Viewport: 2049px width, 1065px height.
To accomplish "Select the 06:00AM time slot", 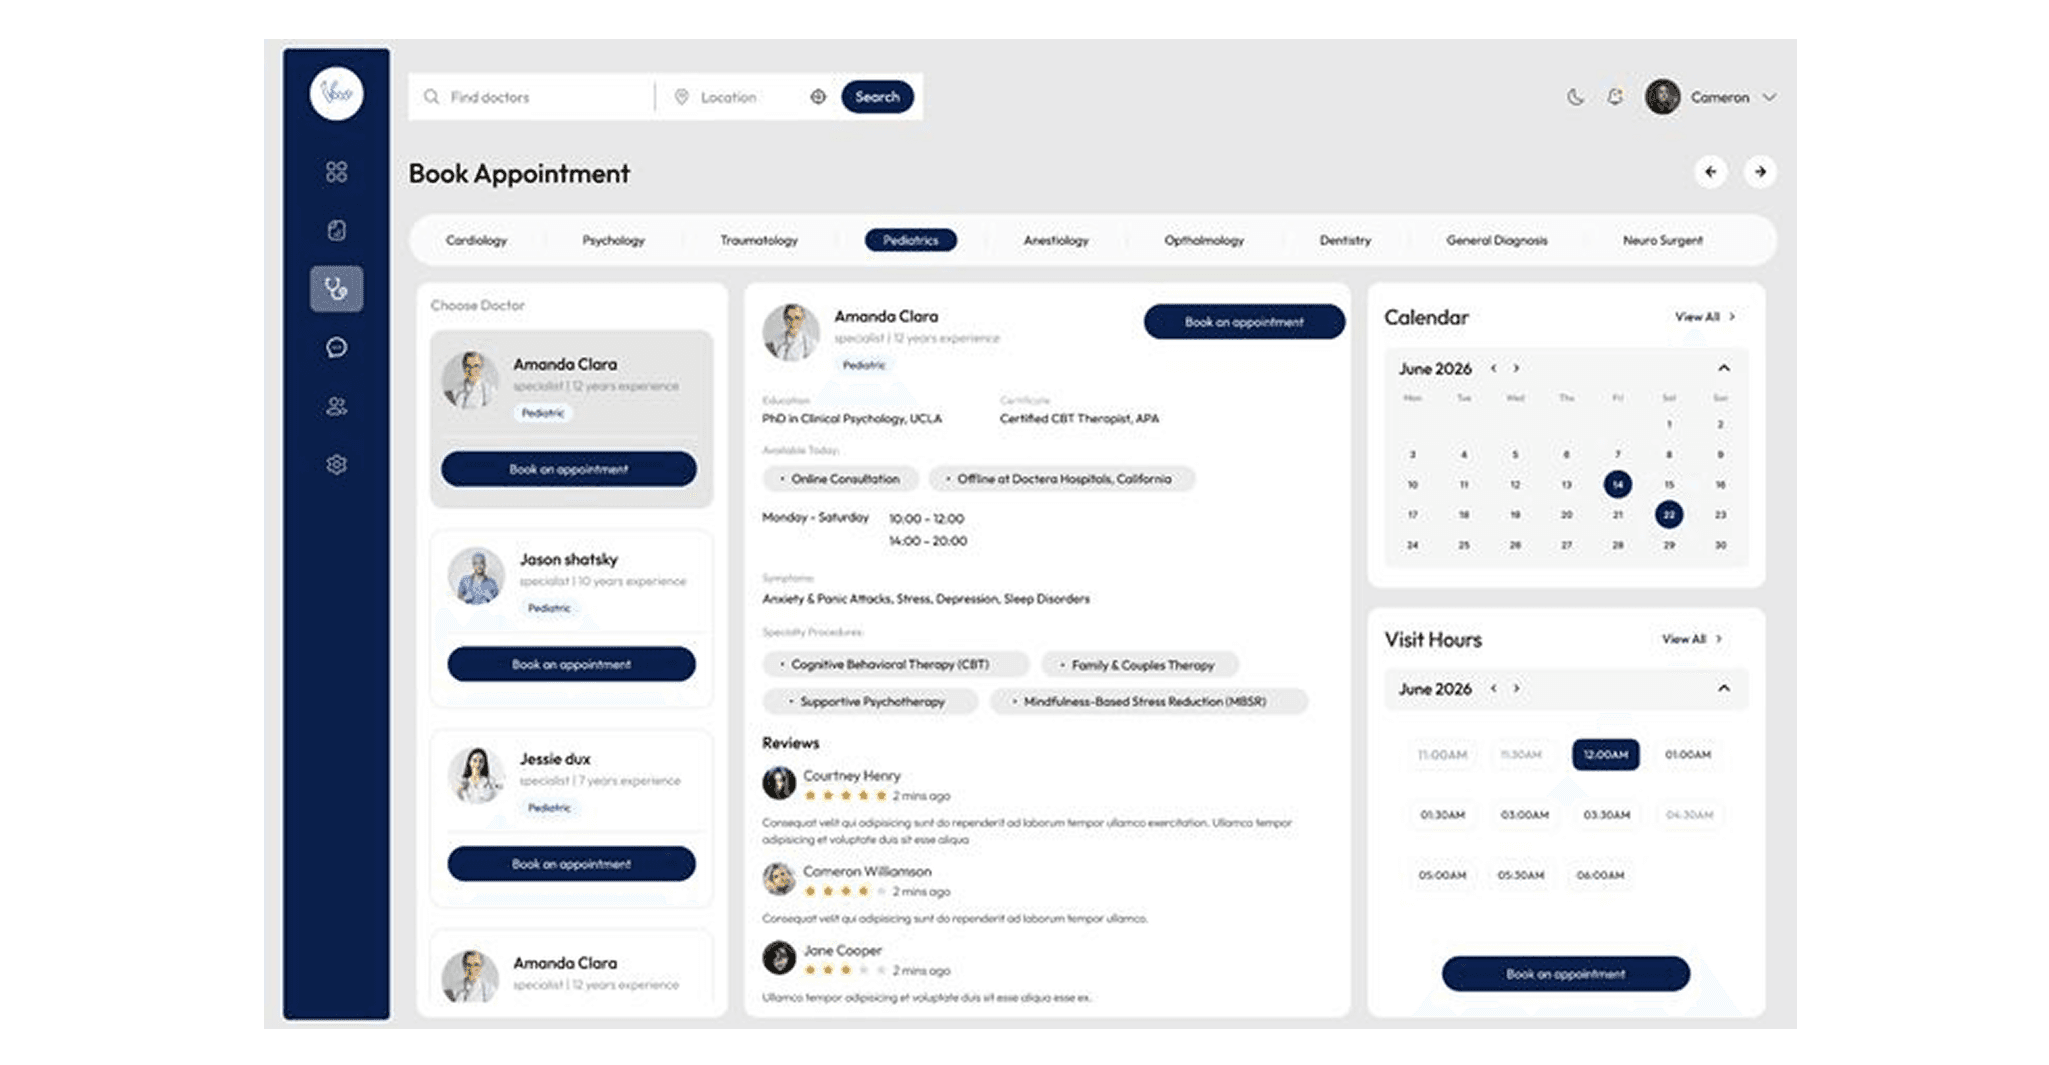I will coord(1600,875).
